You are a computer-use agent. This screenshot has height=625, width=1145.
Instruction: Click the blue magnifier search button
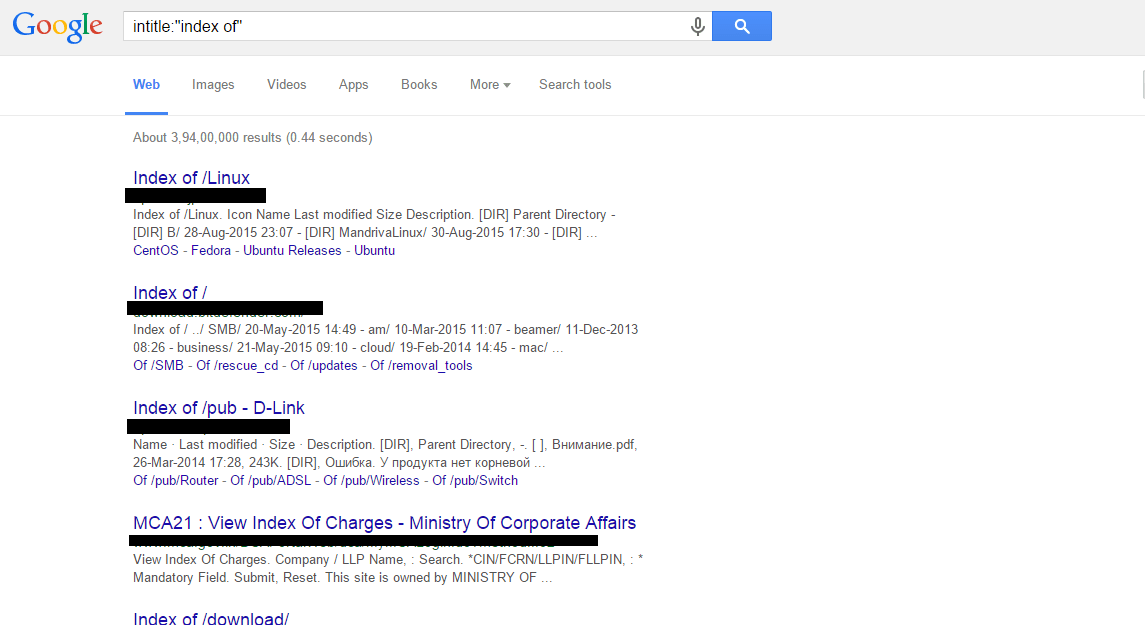pyautogui.click(x=741, y=26)
